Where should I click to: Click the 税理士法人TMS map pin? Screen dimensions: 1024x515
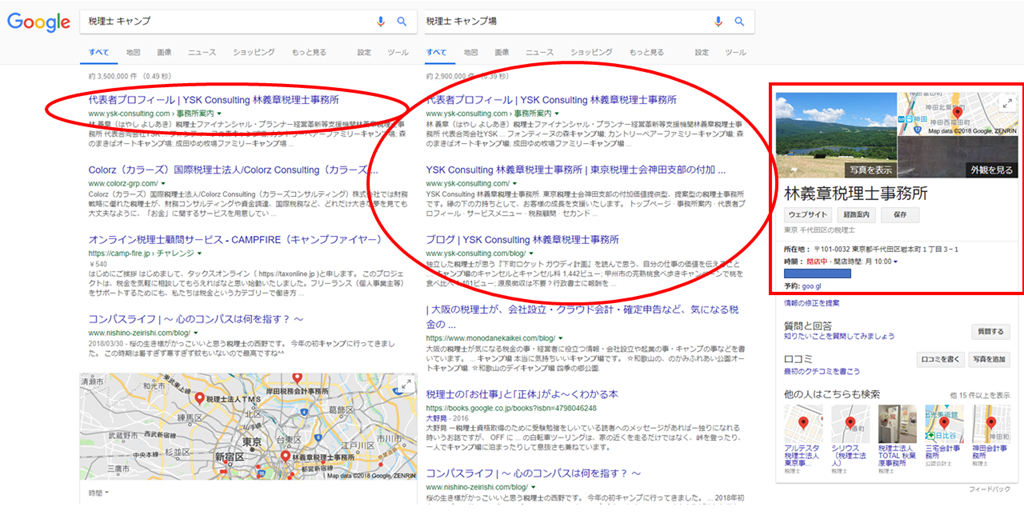pyautogui.click(x=199, y=398)
